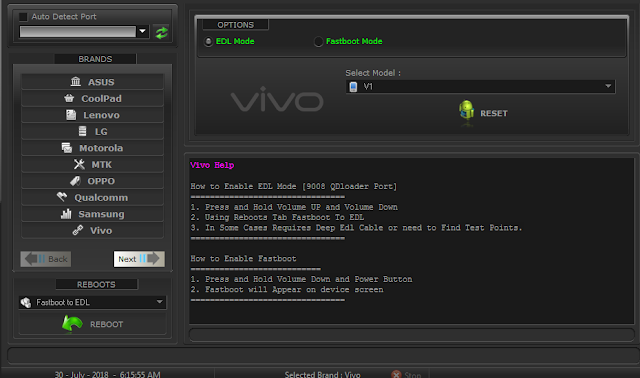Choose the Vivo brand entry
The image size is (640, 378).
tap(93, 231)
